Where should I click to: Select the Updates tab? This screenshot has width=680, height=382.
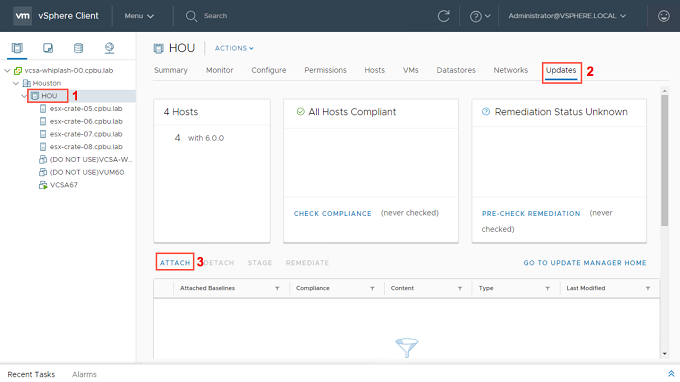click(x=561, y=70)
